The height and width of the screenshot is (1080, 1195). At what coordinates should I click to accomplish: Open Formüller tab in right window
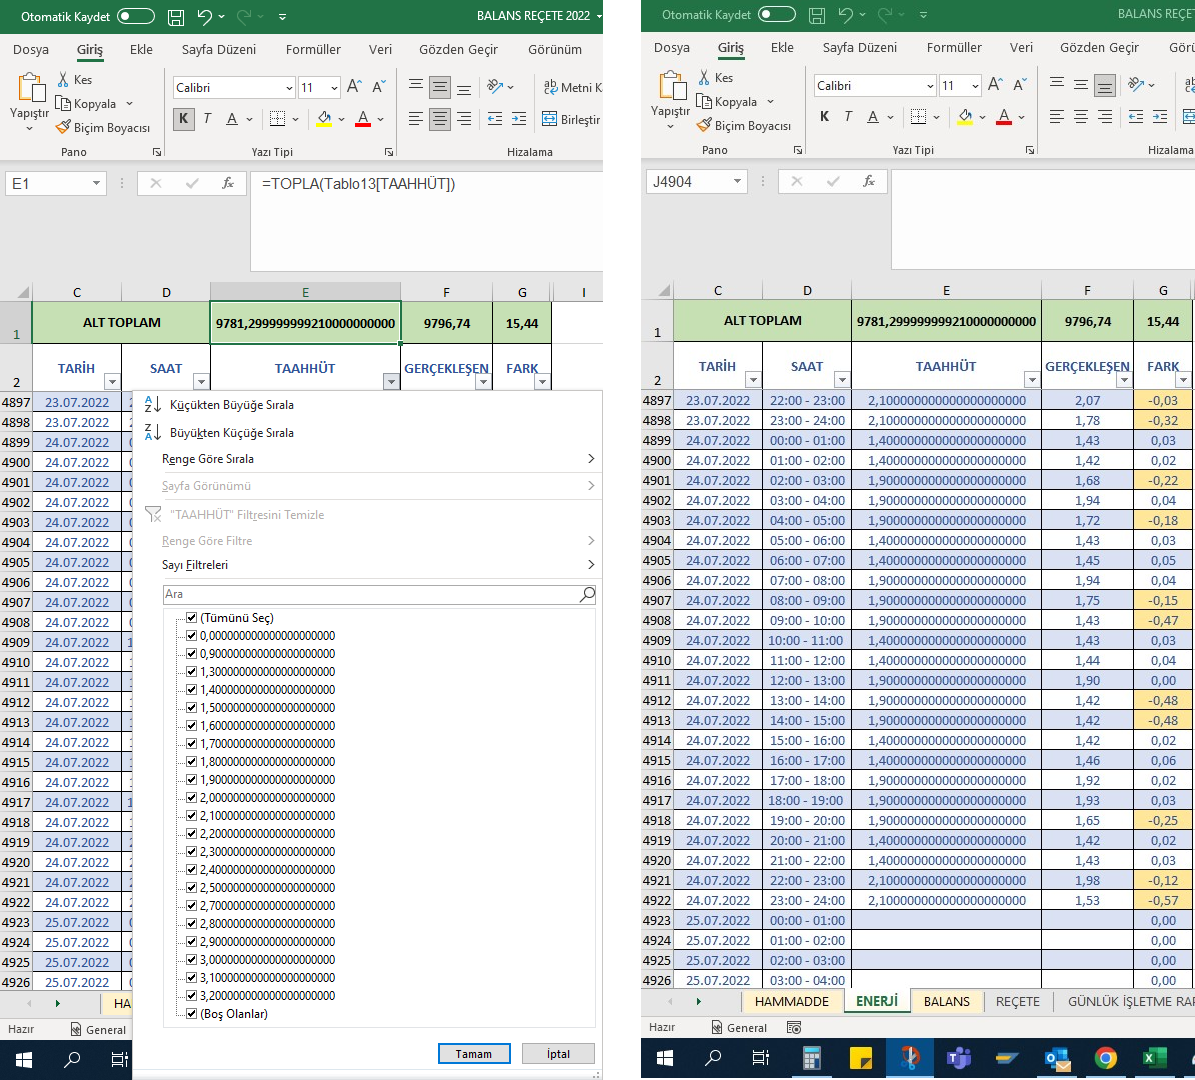(953, 47)
